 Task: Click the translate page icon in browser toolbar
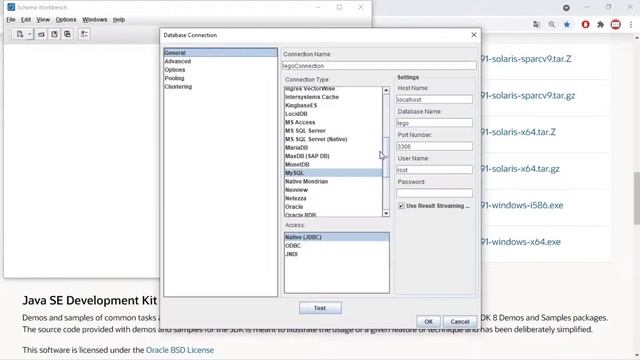pyautogui.click(x=536, y=24)
